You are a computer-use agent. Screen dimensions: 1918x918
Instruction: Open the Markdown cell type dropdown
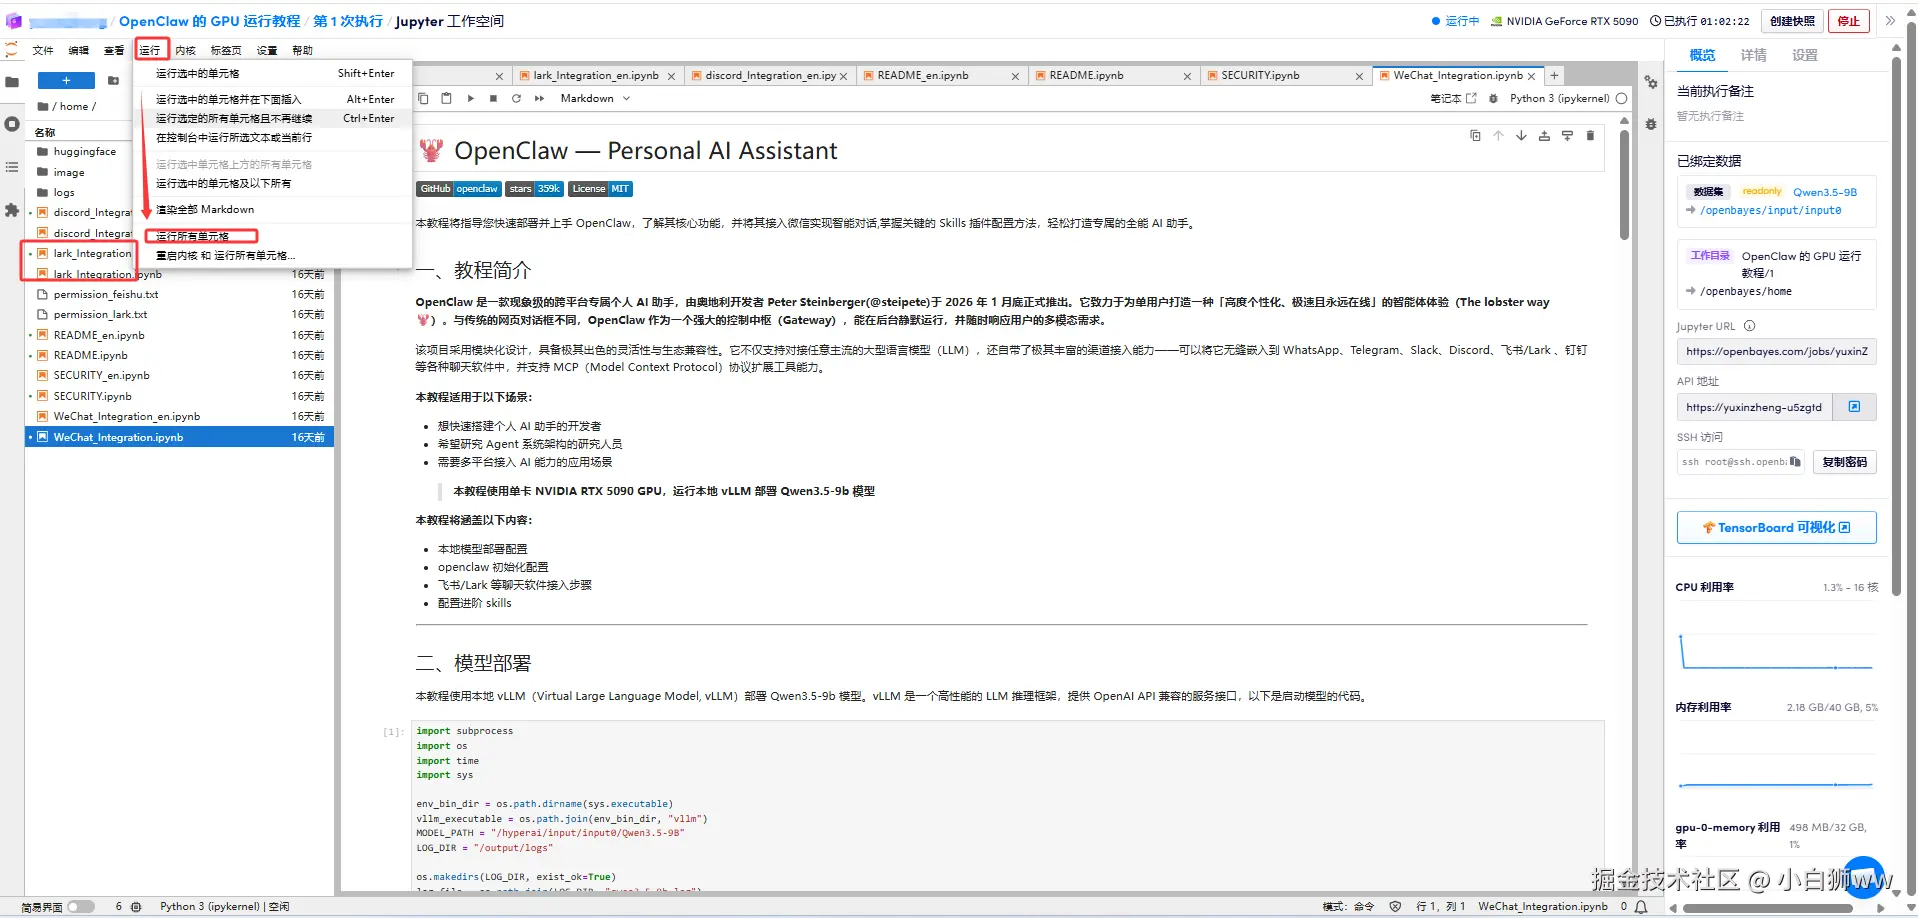pos(595,98)
